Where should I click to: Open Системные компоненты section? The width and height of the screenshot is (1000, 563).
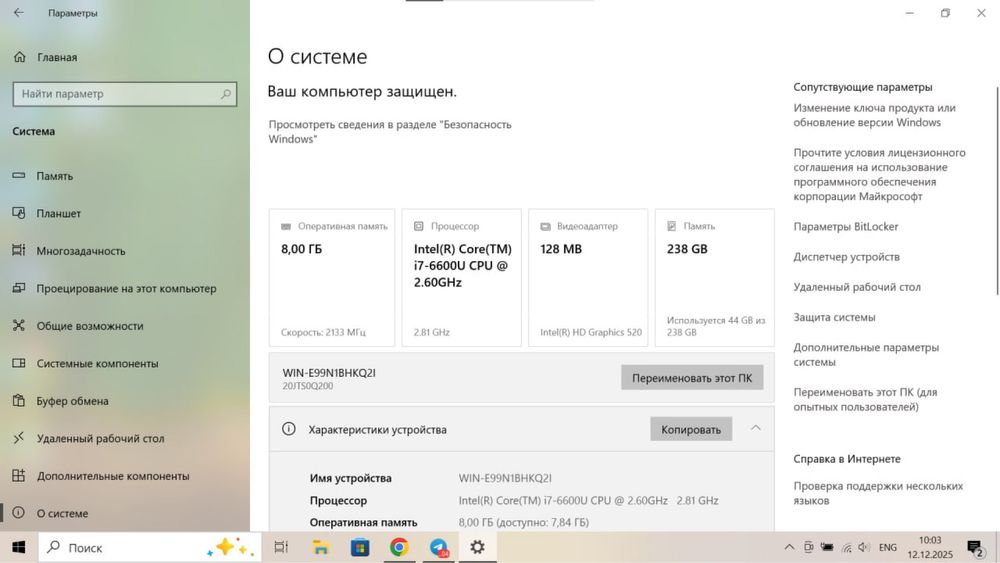pyautogui.click(x=125, y=363)
